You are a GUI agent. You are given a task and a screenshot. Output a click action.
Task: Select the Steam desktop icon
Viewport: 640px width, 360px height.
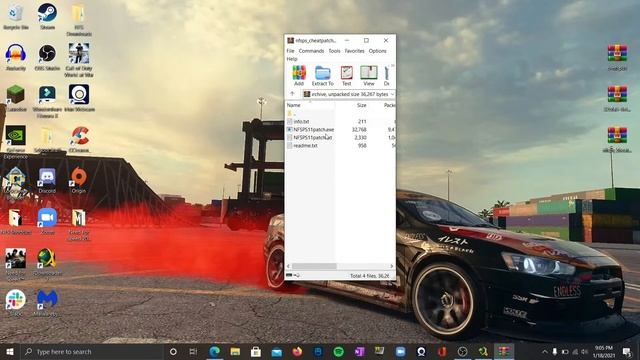point(47,17)
